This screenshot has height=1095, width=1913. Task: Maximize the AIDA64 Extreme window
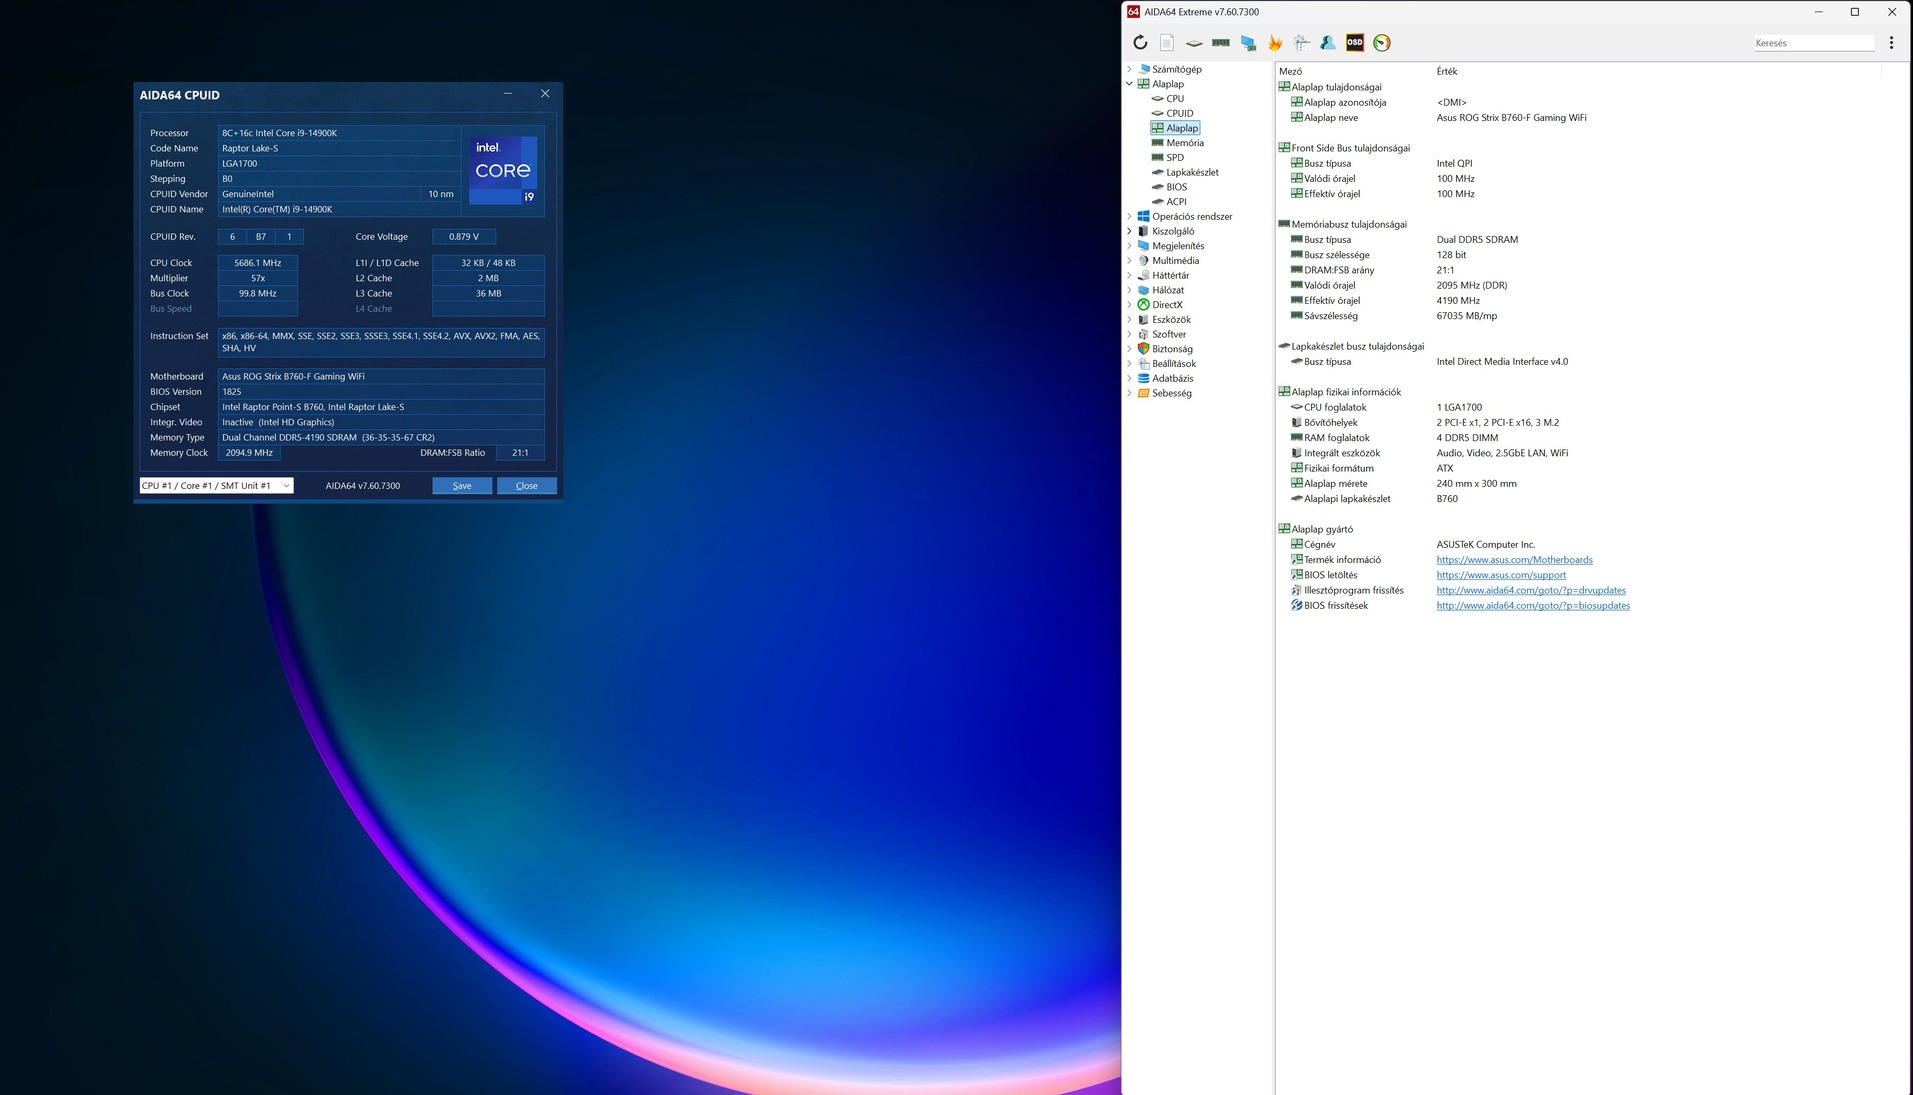click(x=1855, y=12)
